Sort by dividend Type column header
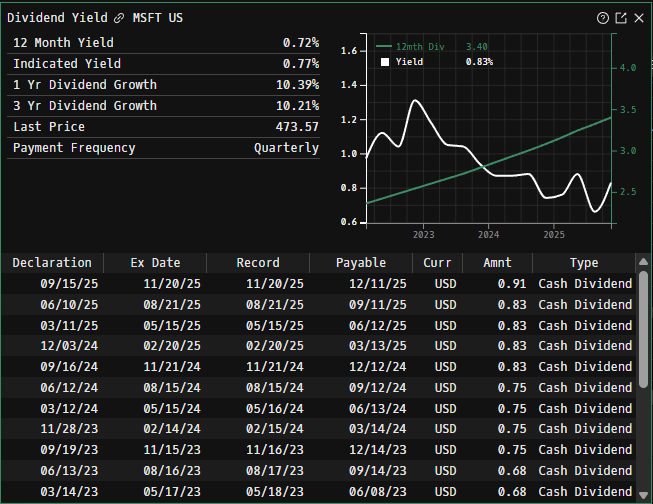The image size is (653, 504). pos(583,263)
